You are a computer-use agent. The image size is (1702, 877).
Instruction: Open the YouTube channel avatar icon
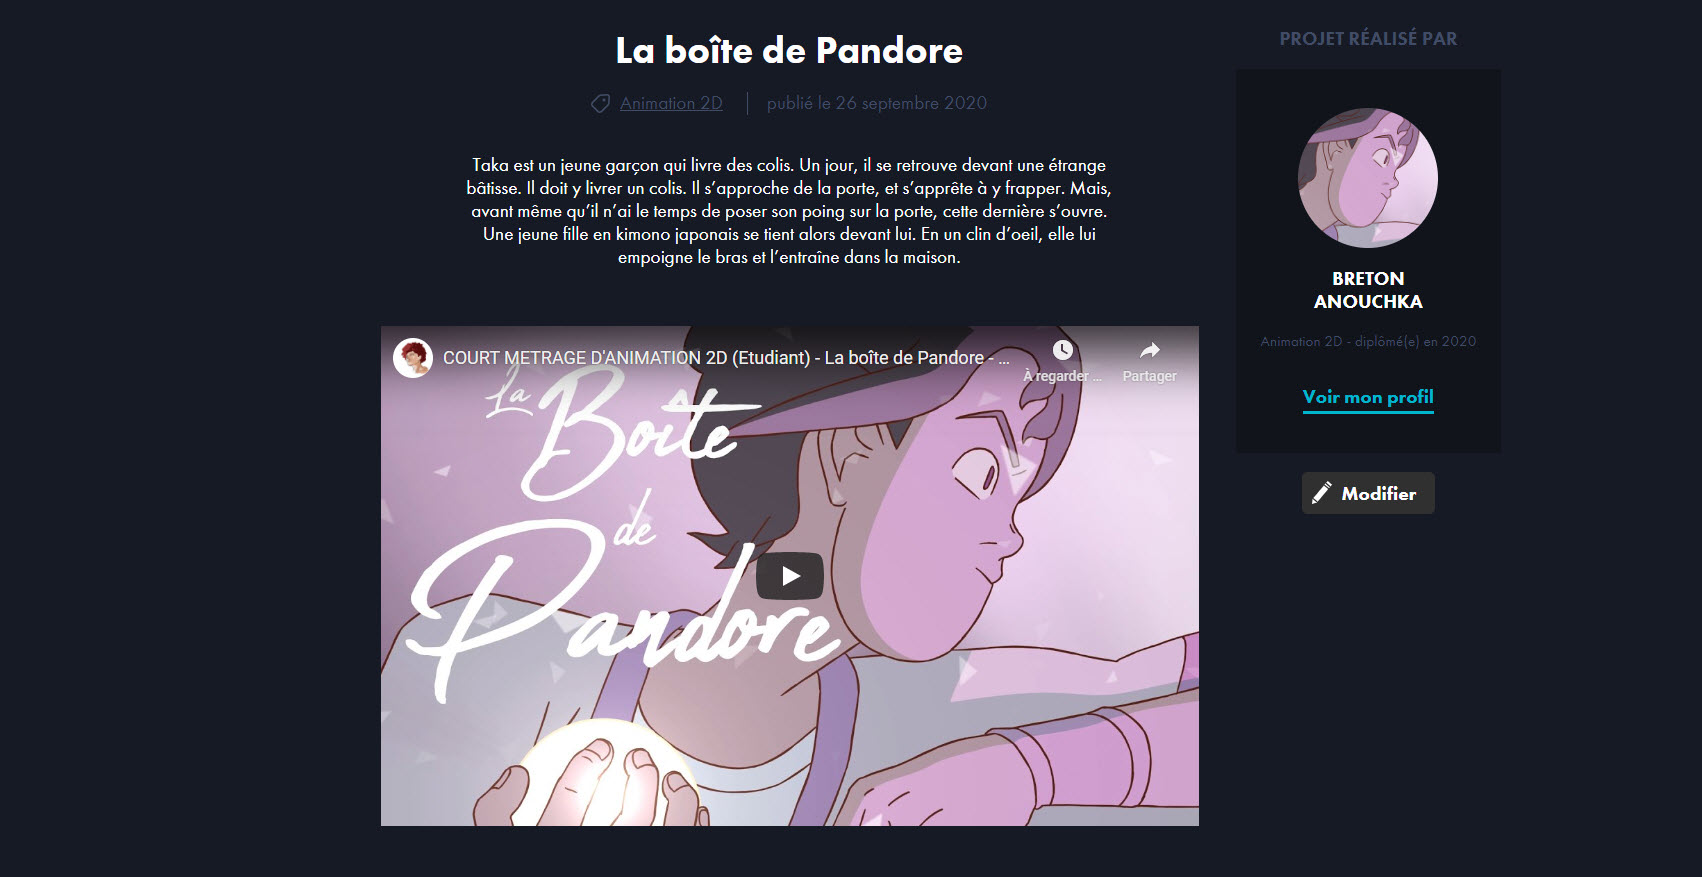pyautogui.click(x=412, y=358)
